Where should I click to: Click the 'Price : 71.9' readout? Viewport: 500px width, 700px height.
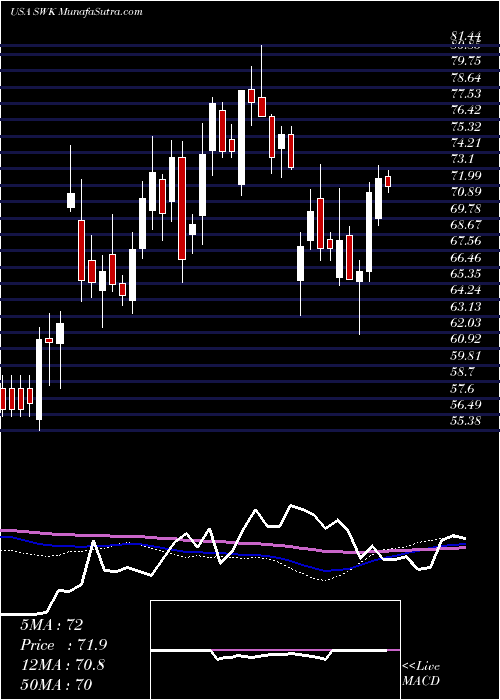click(x=63, y=645)
